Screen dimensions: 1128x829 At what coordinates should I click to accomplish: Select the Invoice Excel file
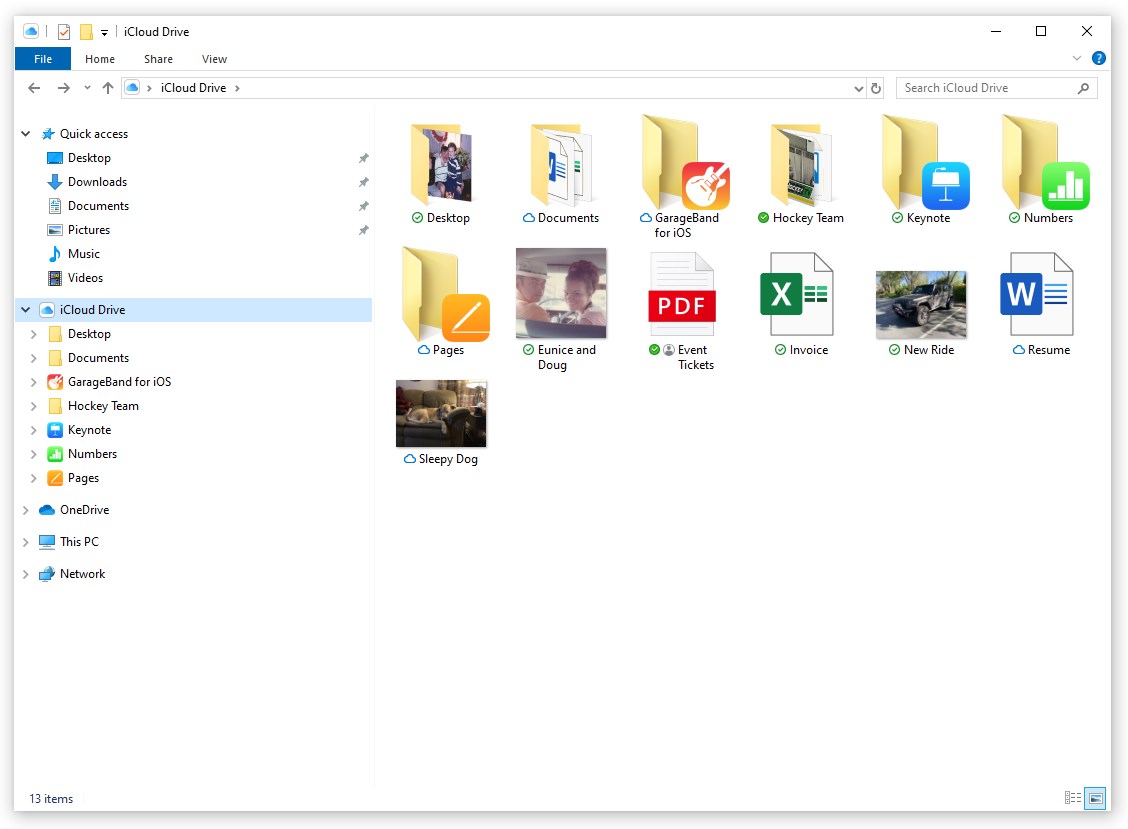click(797, 294)
